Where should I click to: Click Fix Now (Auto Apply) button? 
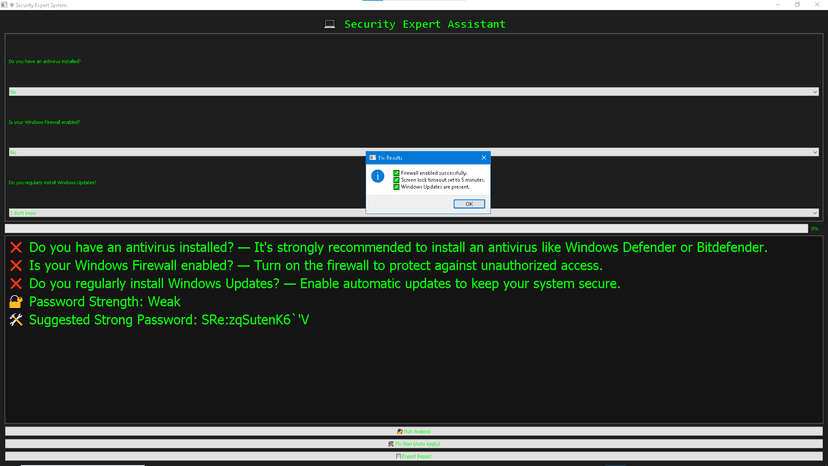click(x=413, y=444)
